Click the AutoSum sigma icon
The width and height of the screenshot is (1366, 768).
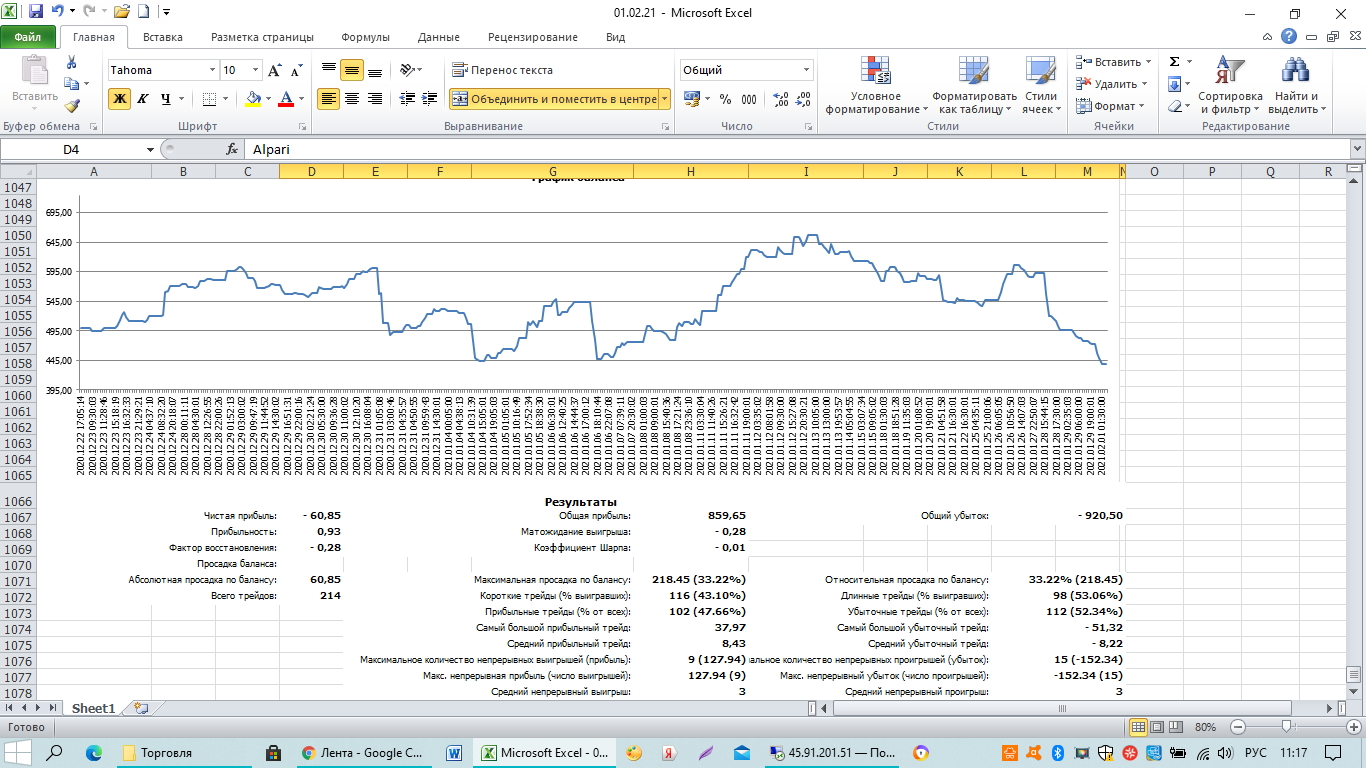[x=1175, y=62]
